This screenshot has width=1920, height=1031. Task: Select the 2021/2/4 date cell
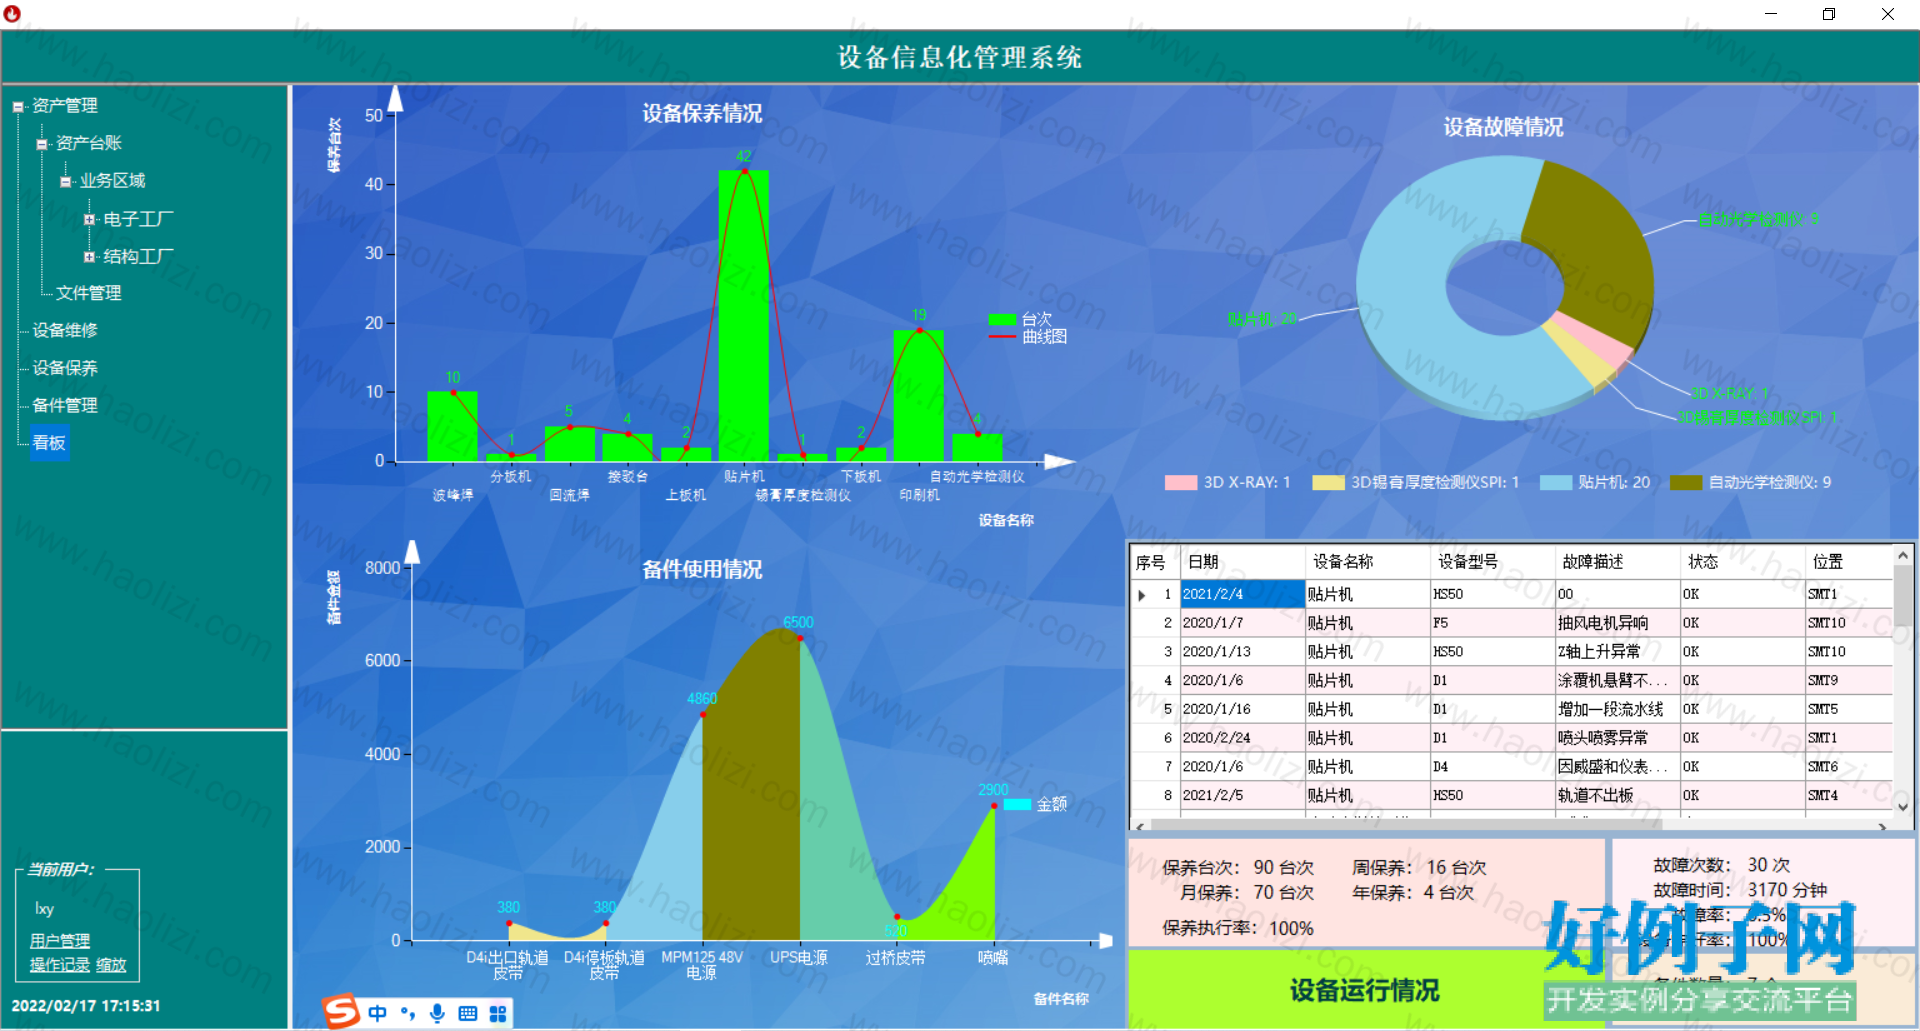click(x=1243, y=594)
